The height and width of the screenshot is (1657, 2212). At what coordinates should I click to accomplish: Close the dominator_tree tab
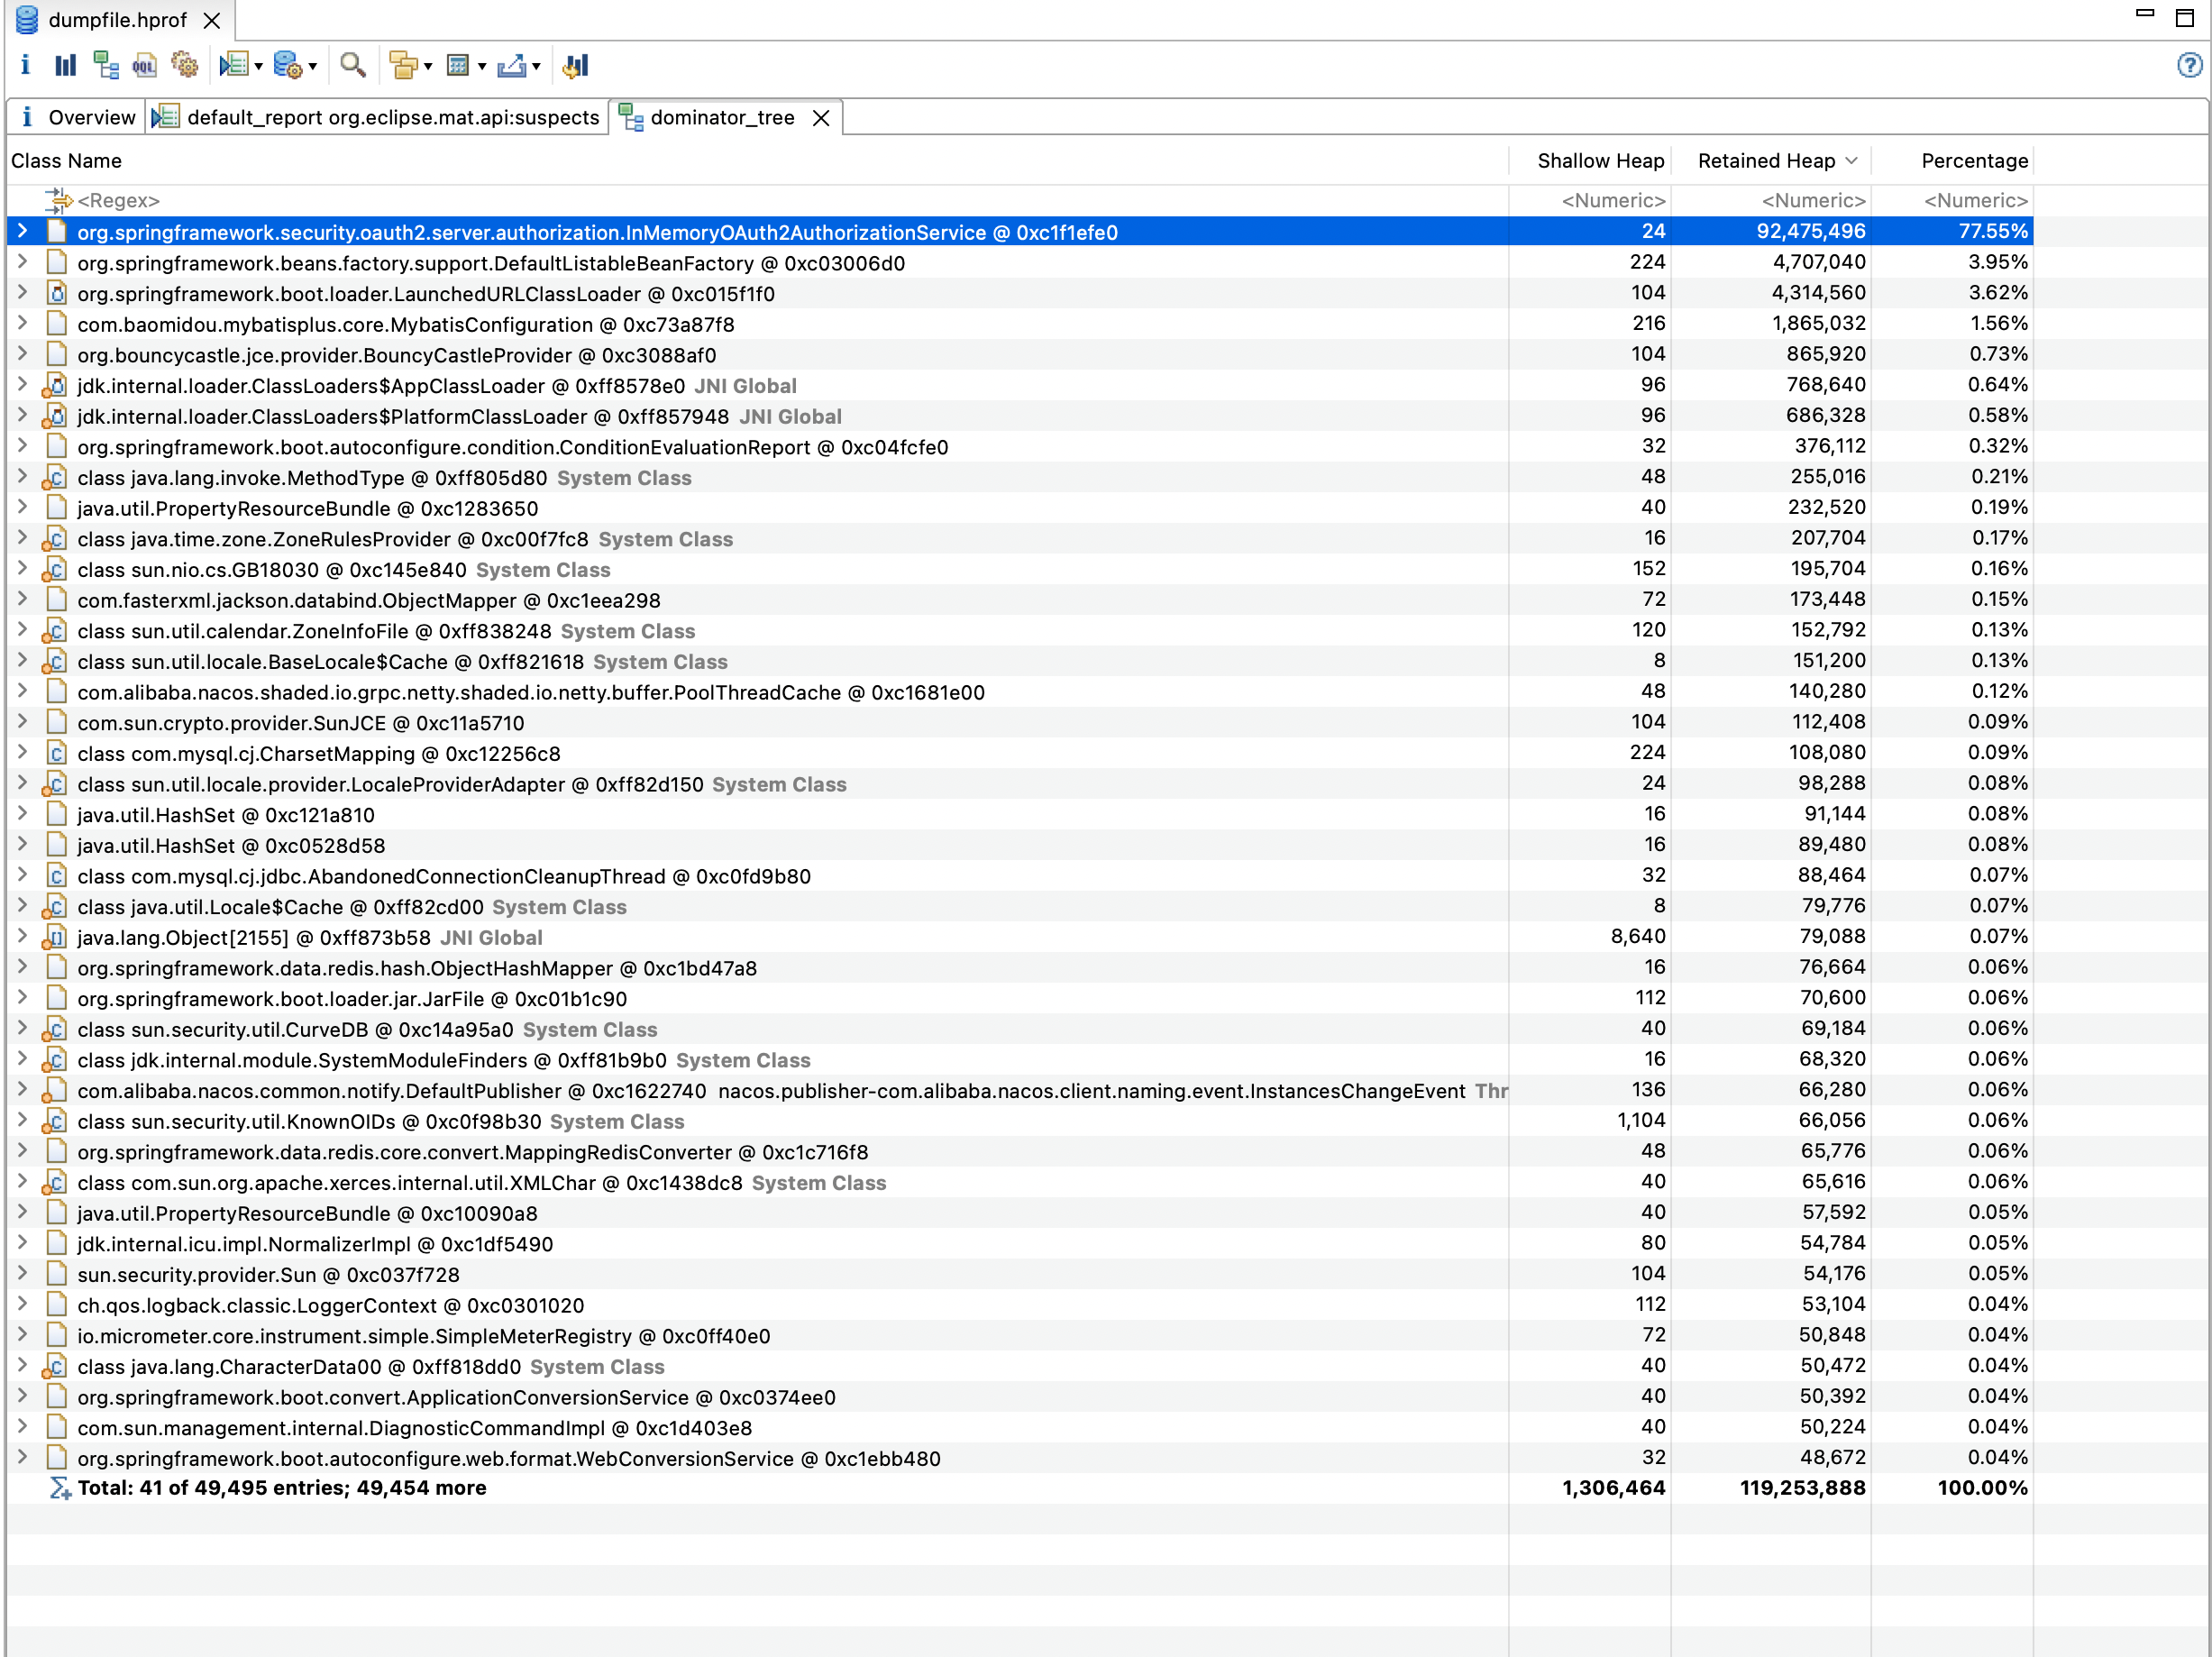click(x=821, y=118)
